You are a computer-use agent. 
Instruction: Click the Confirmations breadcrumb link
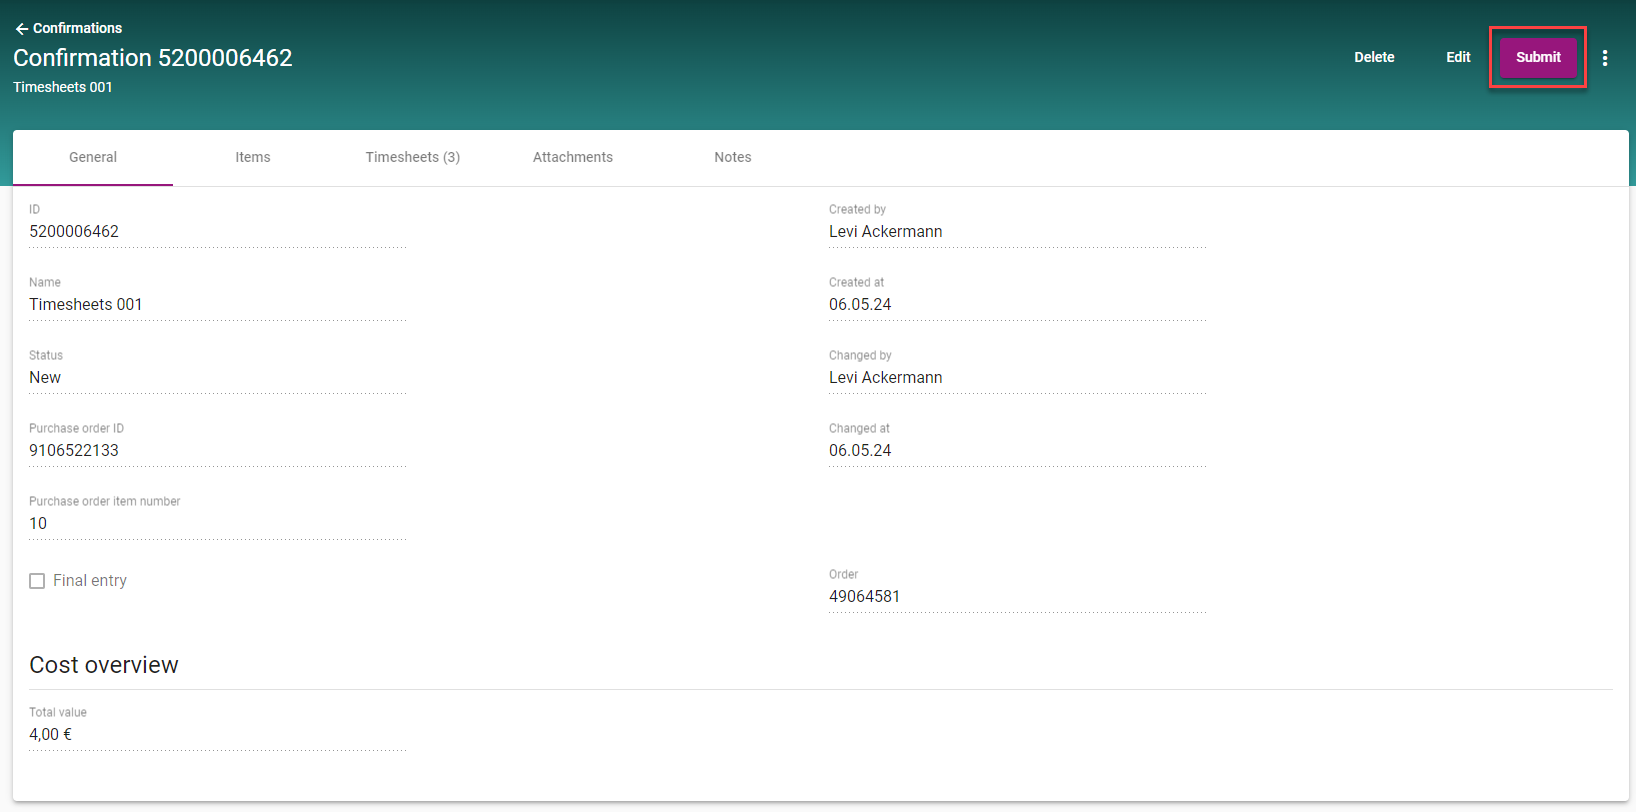[x=77, y=29]
